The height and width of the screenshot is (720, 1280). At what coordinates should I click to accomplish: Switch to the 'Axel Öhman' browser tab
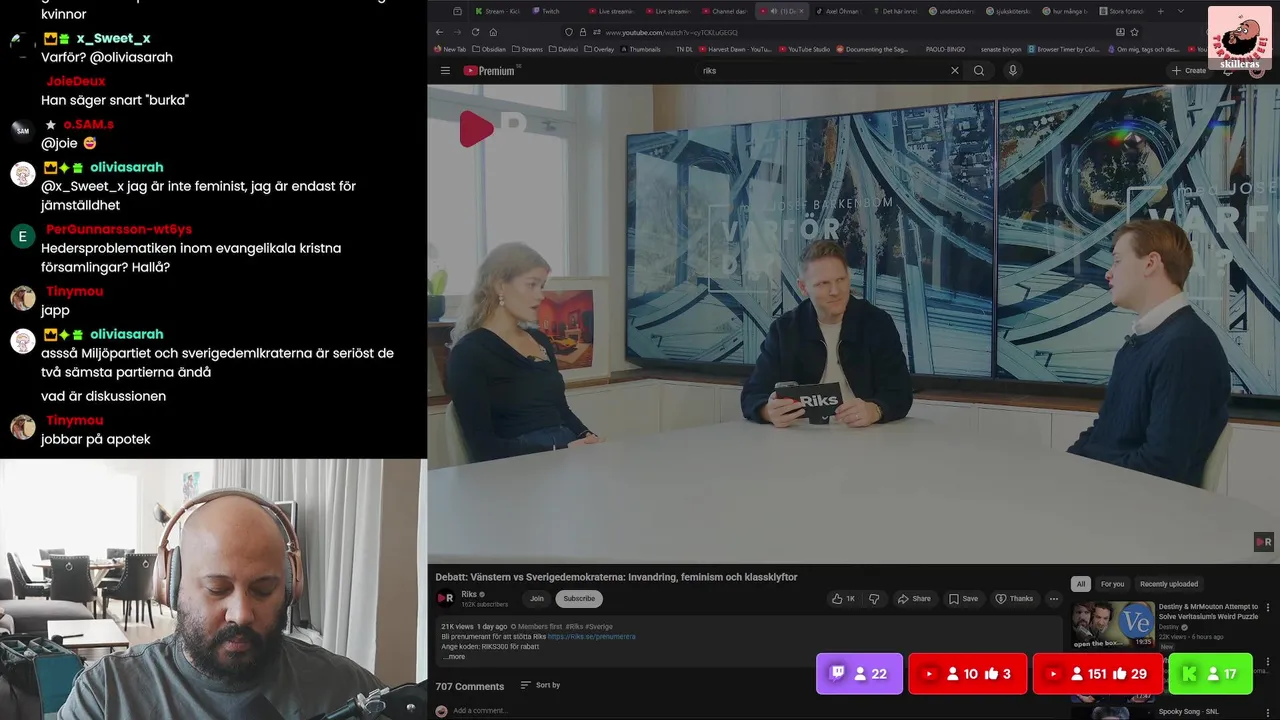pyautogui.click(x=838, y=11)
